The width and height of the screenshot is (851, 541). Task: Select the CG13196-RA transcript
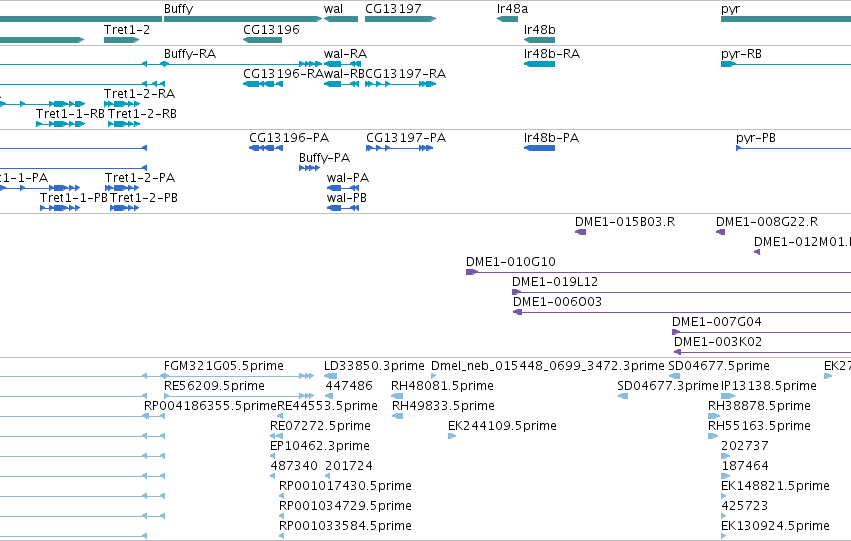[x=263, y=84]
